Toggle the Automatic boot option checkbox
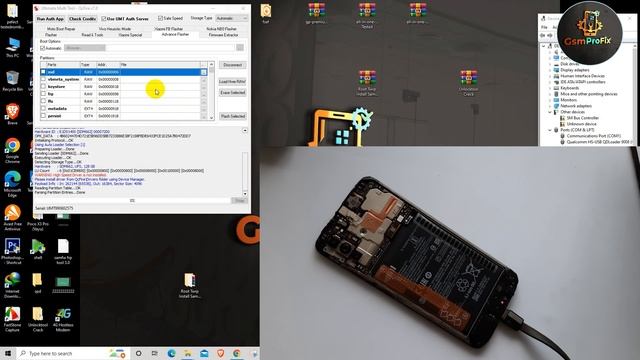Viewport: 640px width, 360px height. (x=42, y=48)
